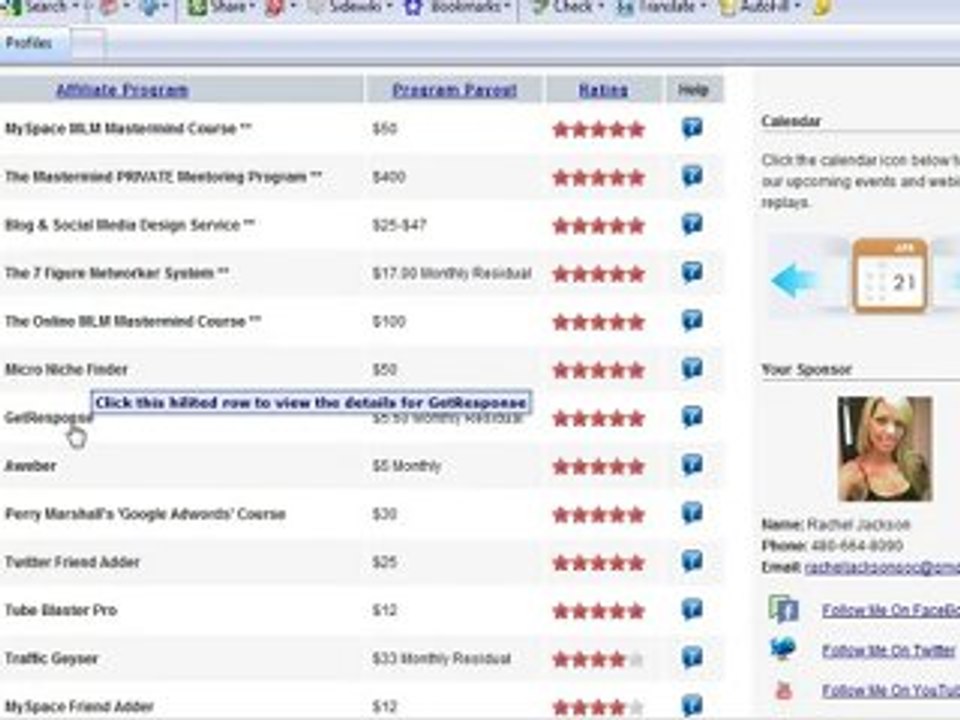Expand the AutoFill toolbar dropdown

pyautogui.click(x=798, y=7)
